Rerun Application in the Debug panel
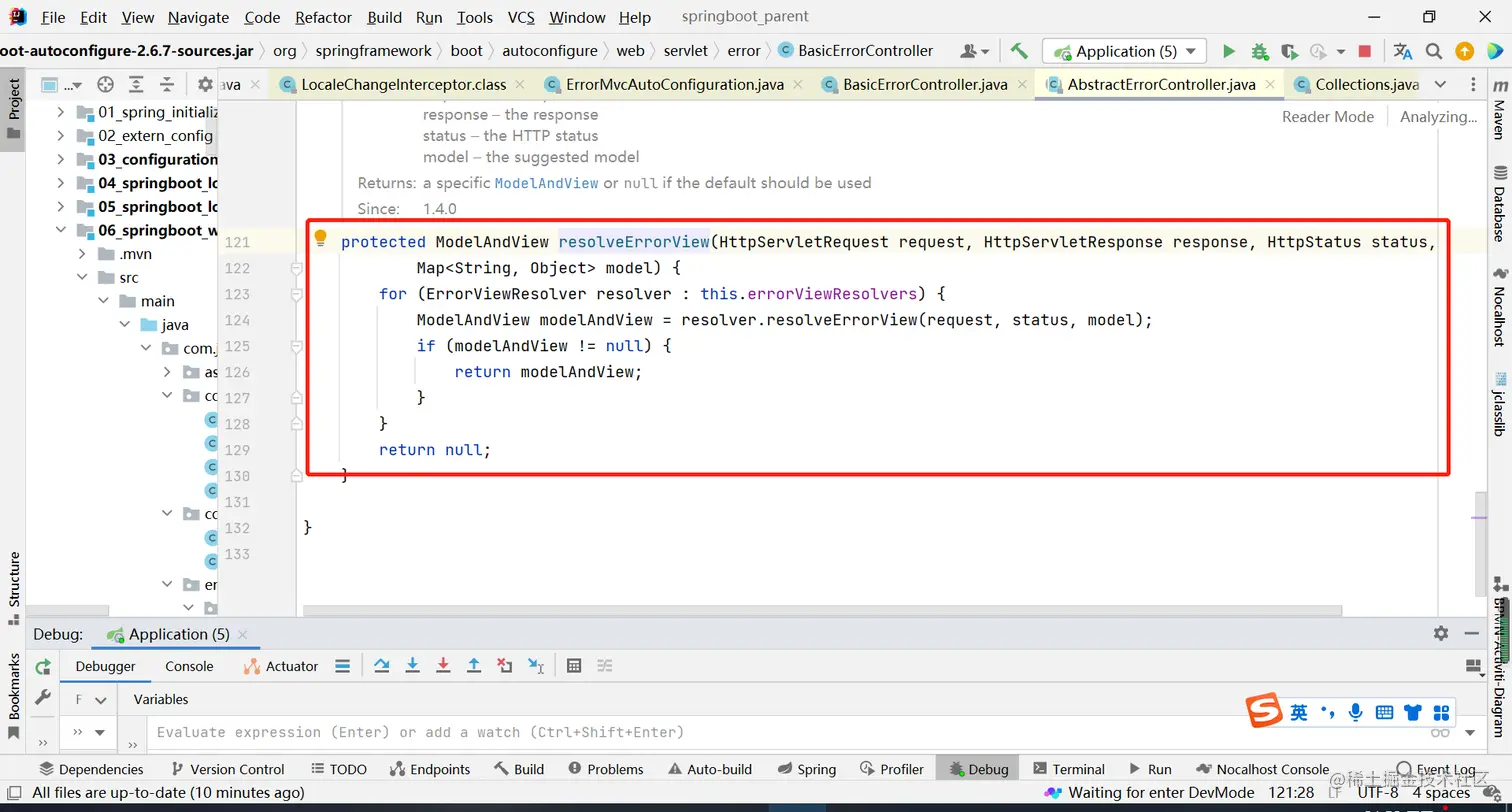This screenshot has width=1512, height=812. (x=43, y=667)
